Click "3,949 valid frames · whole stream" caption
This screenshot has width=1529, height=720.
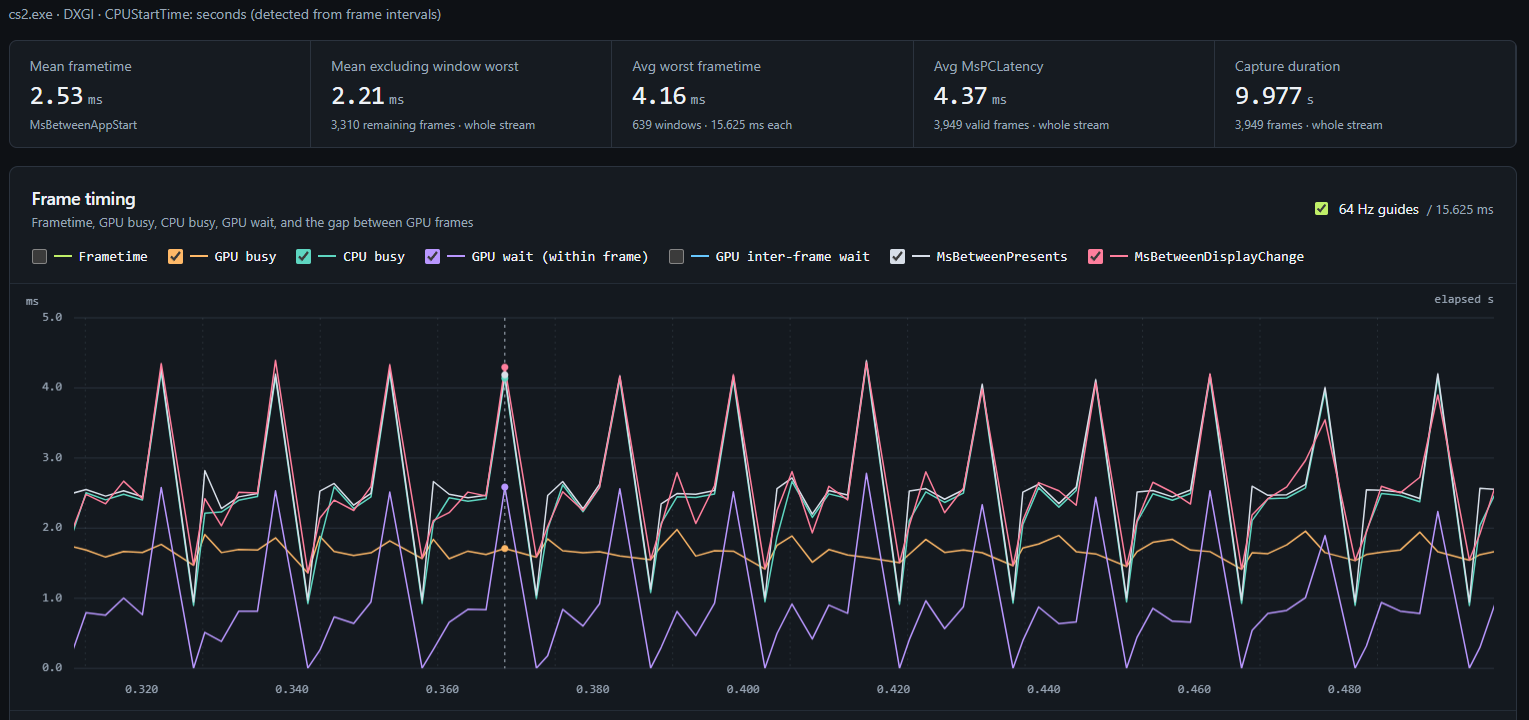[1021, 125]
